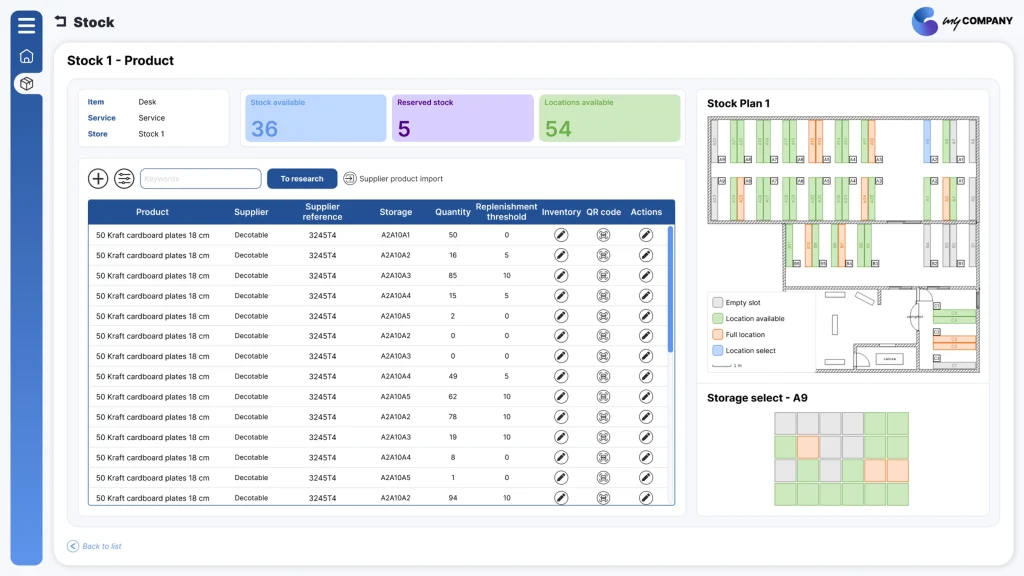Viewport: 1024px width, 576px height.
Task: Open actions edit for the row with quantity 78
Action: pos(646,417)
